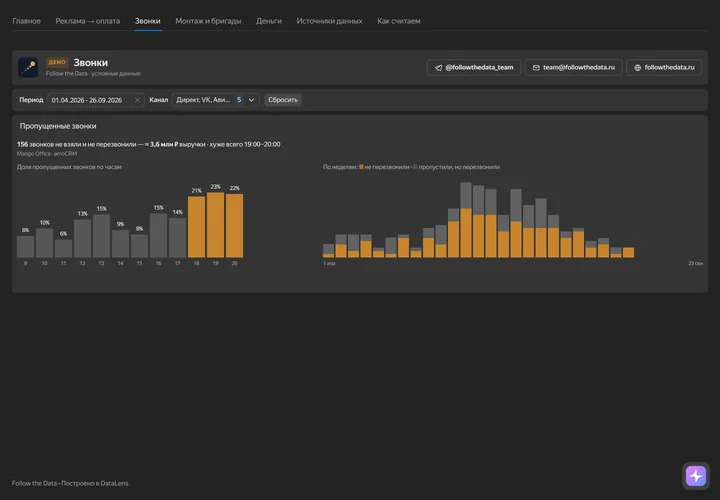Click the hour 13 bar labeled 15%
This screenshot has width=720, height=500.
click(x=101, y=236)
